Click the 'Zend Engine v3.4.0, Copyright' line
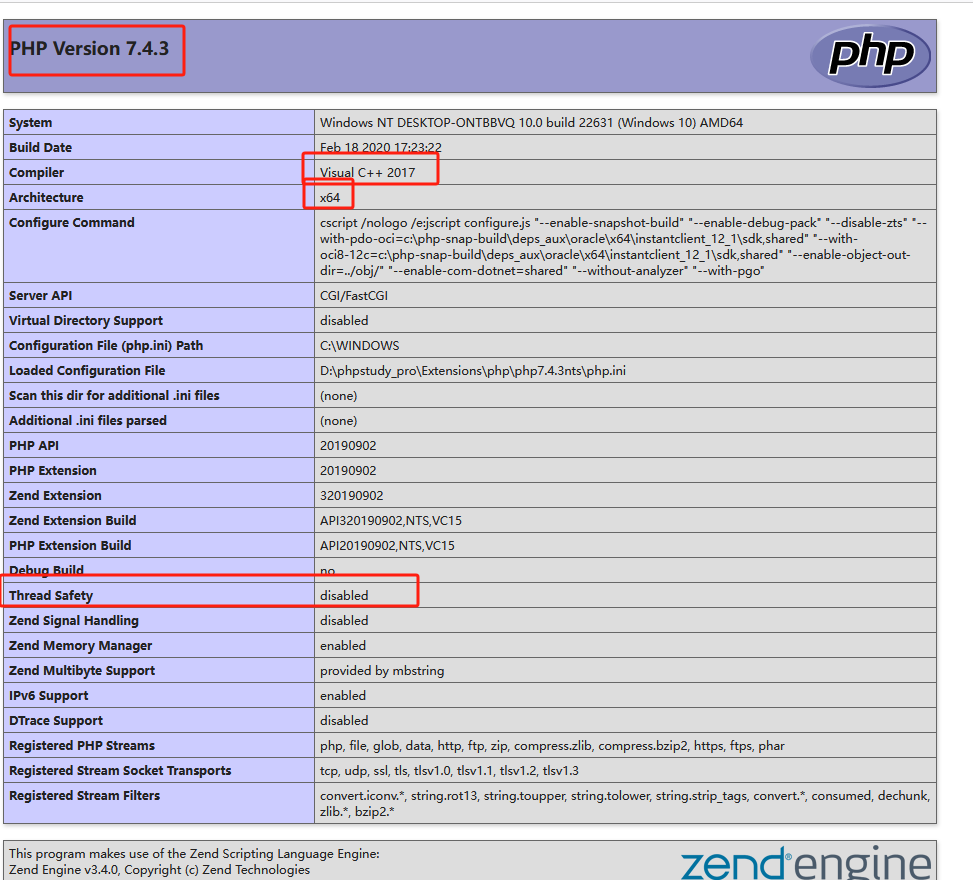Image resolution: width=973 pixels, height=880 pixels. coord(159,869)
